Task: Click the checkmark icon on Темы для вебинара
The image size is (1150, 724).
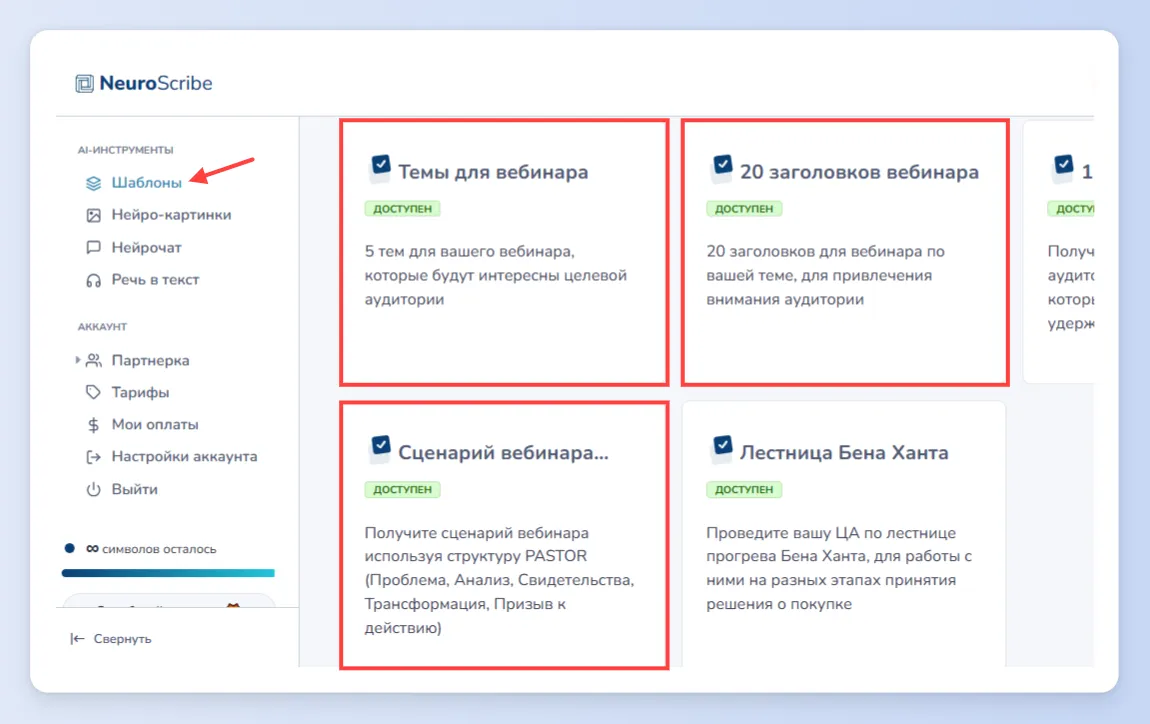Action: pos(380,165)
